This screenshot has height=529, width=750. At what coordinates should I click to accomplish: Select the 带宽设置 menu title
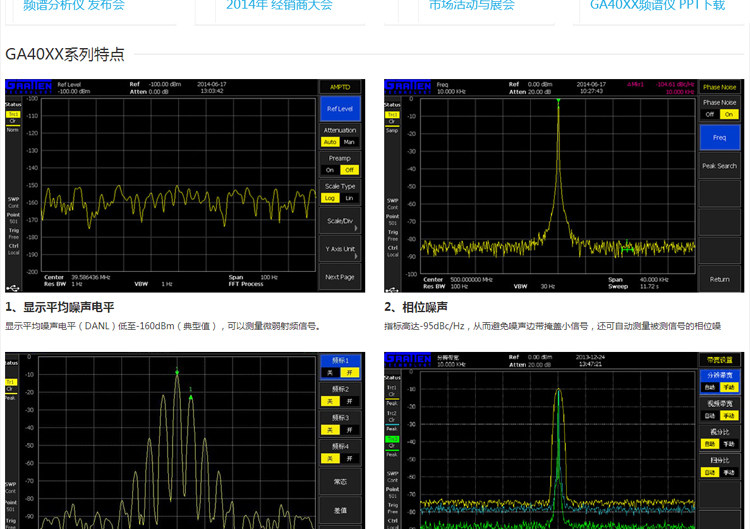pos(719,360)
